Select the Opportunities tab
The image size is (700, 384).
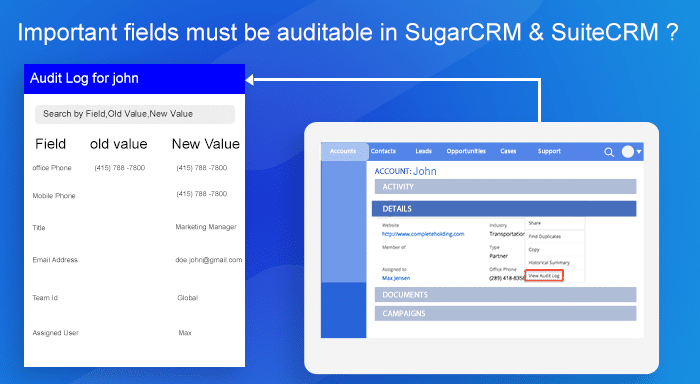pyautogui.click(x=466, y=151)
